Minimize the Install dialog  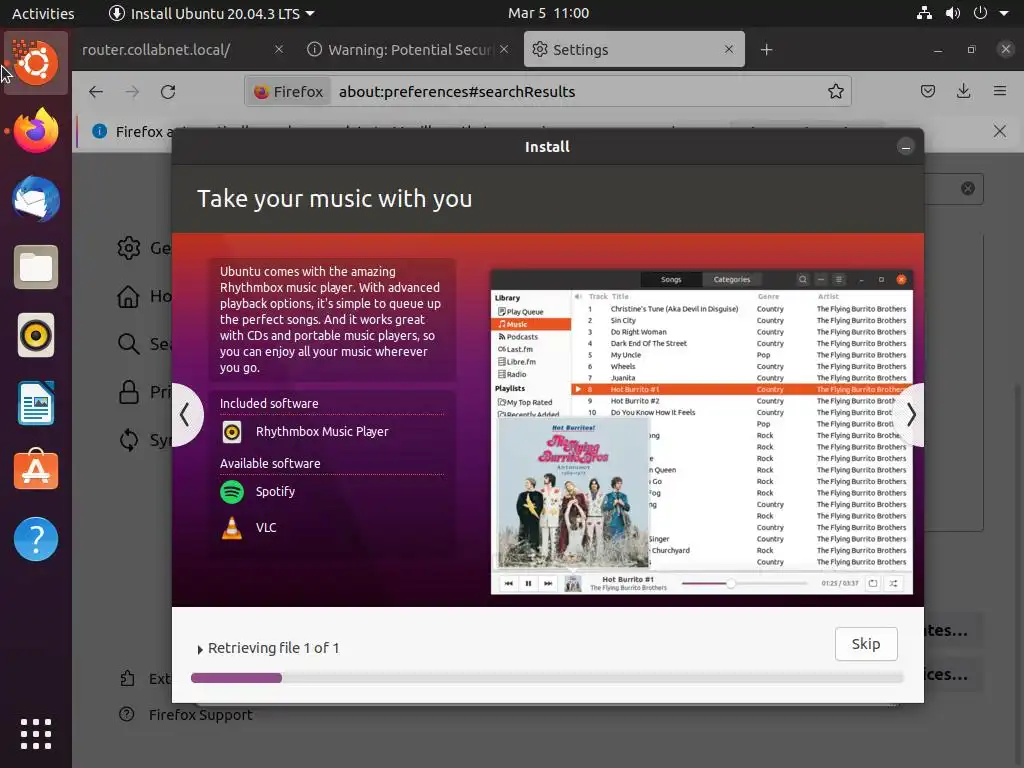(905, 147)
